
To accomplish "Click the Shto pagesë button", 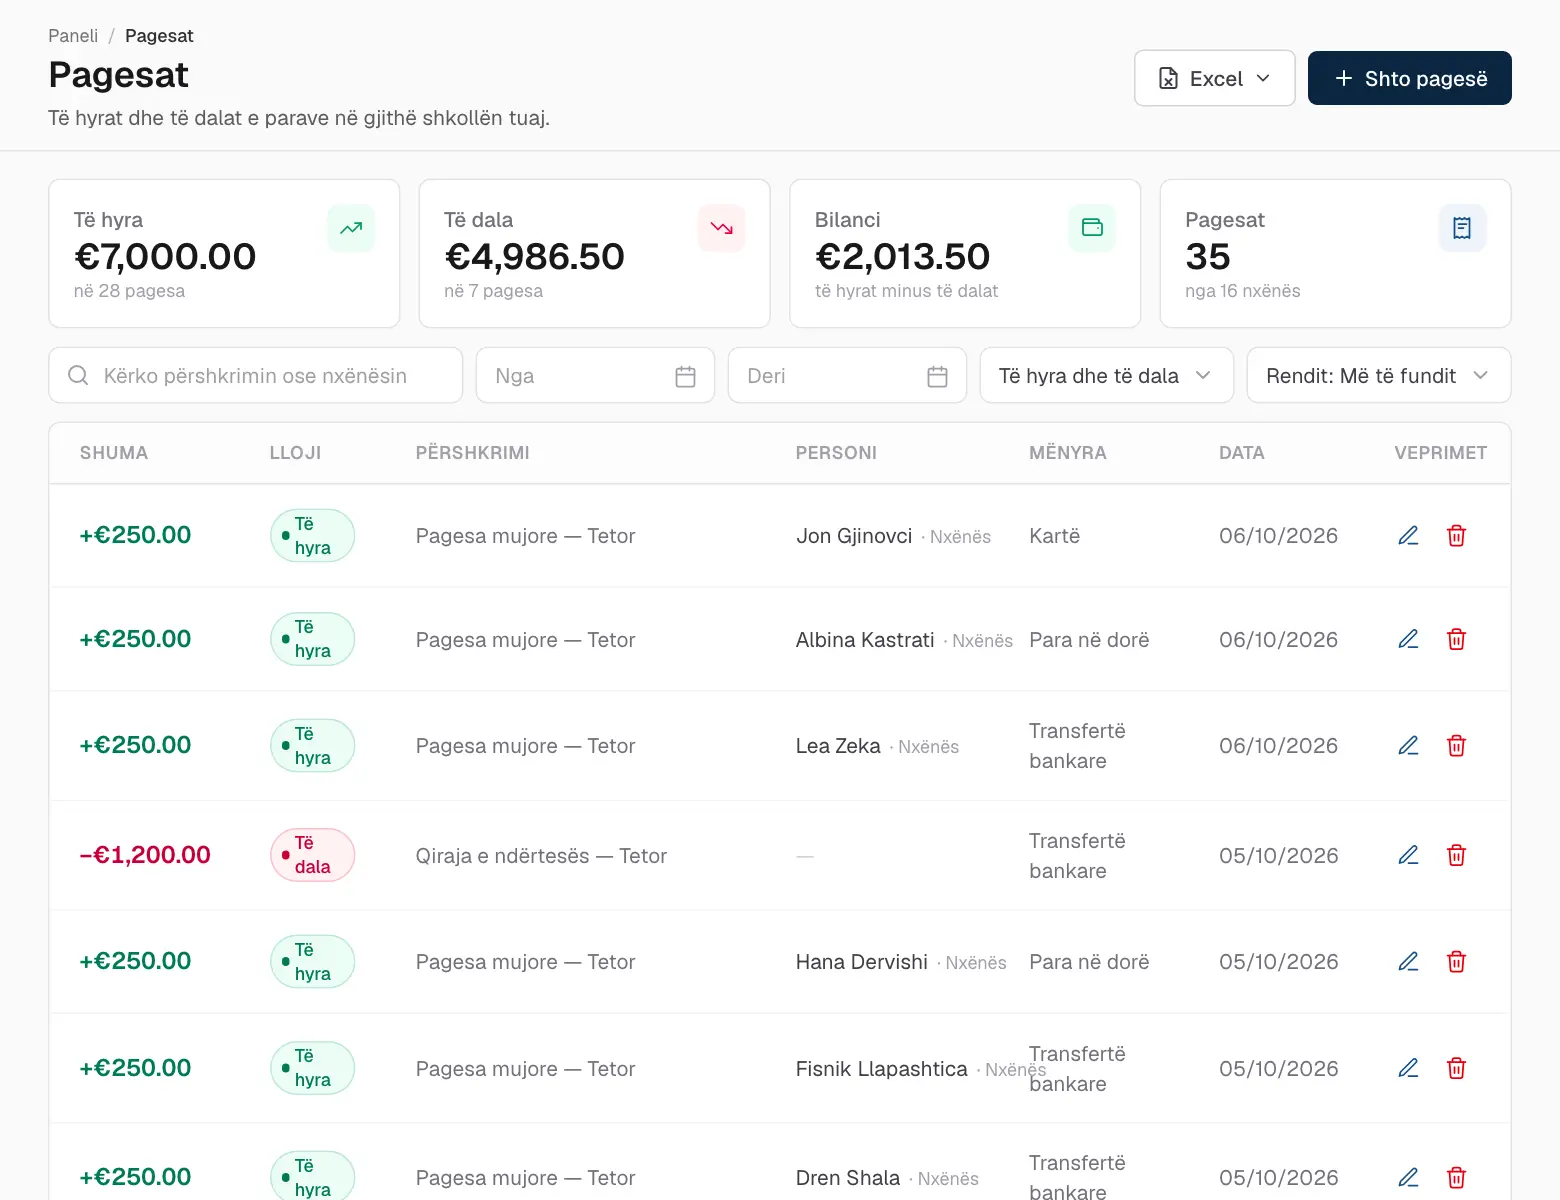I will pos(1410,78).
